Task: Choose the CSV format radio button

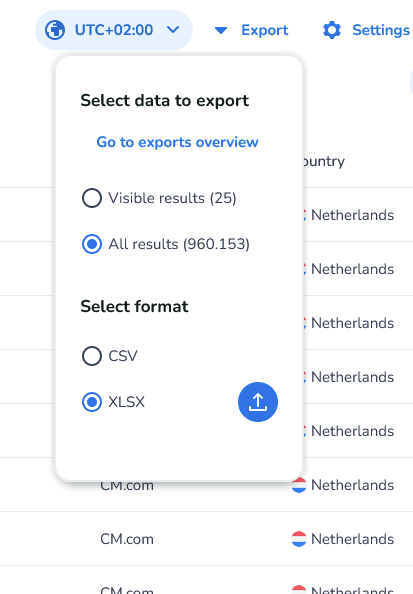Action: click(x=92, y=356)
